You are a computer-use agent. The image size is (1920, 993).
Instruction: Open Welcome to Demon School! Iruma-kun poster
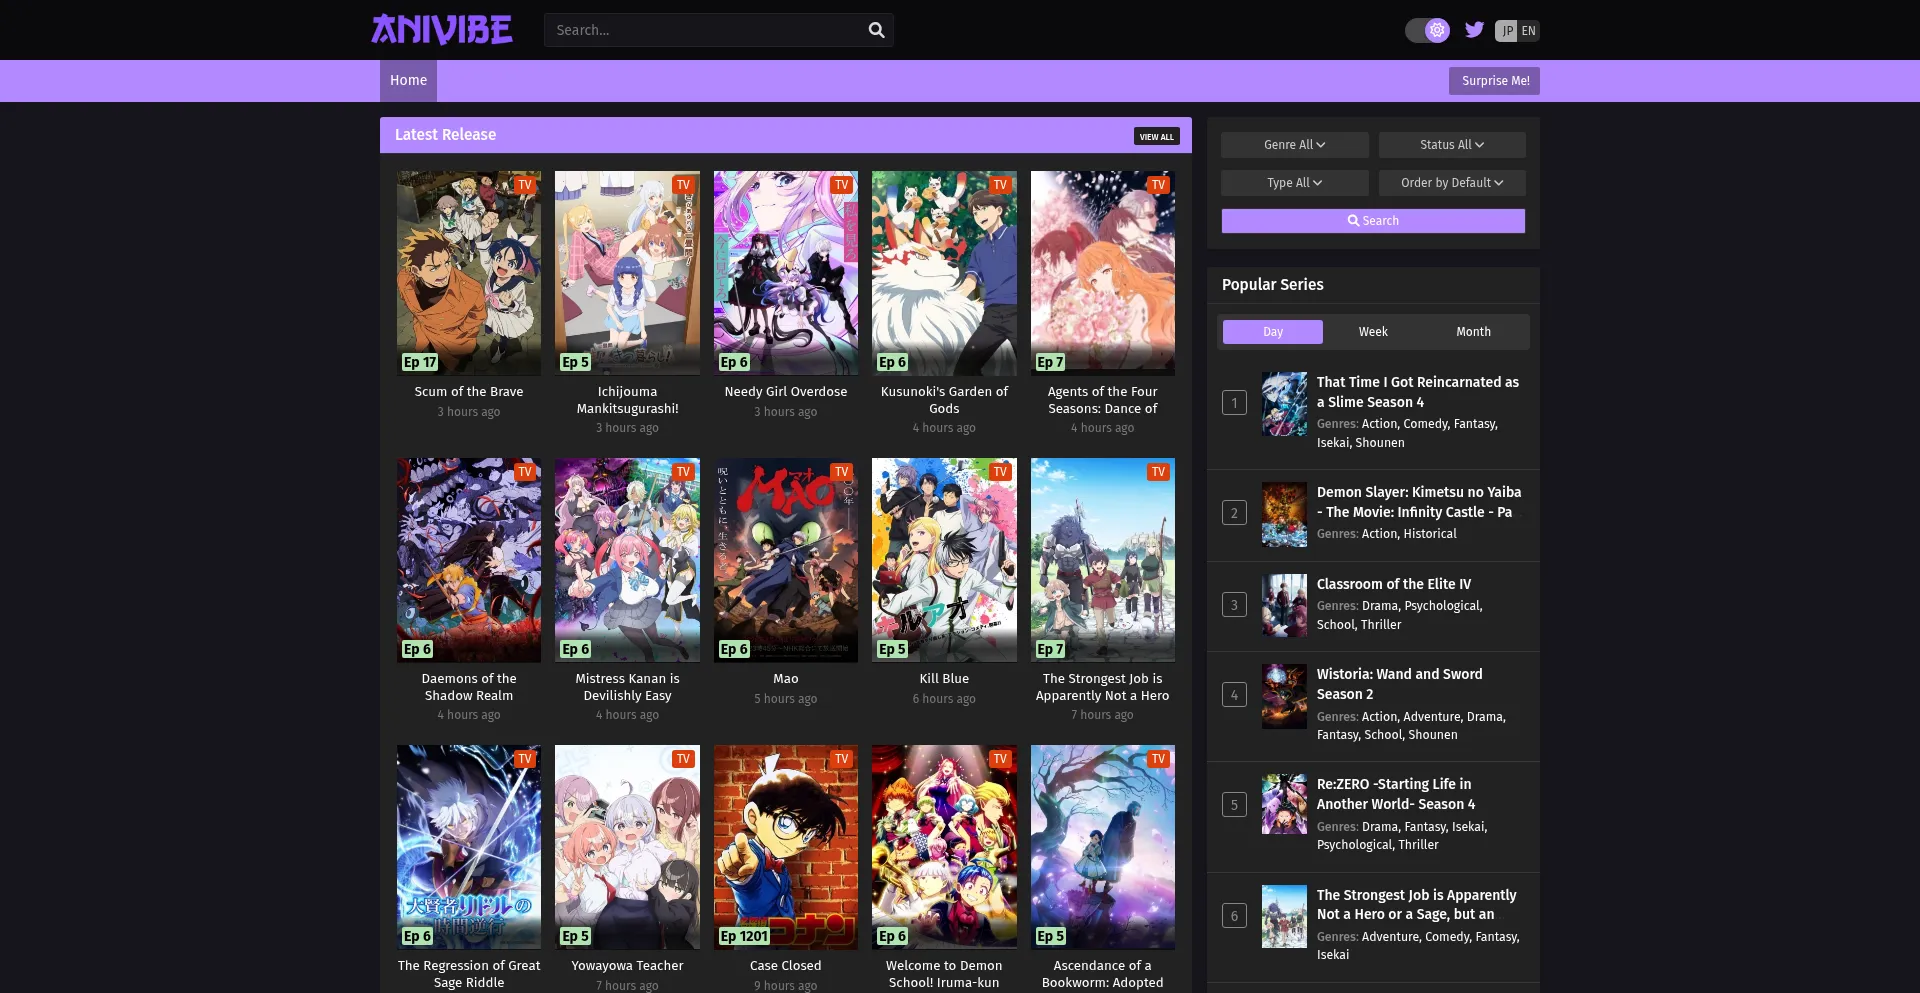944,847
